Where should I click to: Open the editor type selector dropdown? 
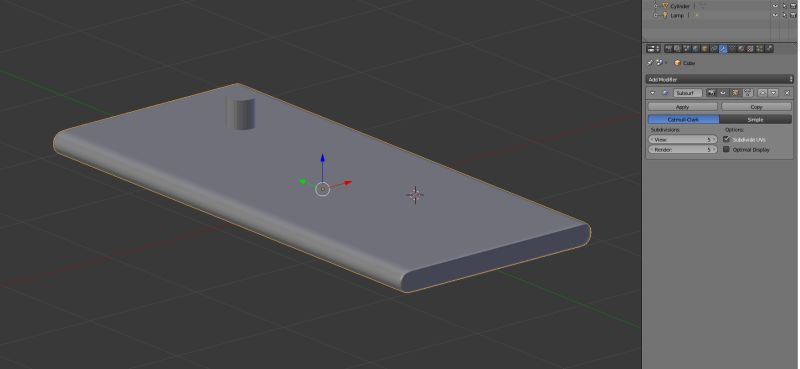click(654, 48)
